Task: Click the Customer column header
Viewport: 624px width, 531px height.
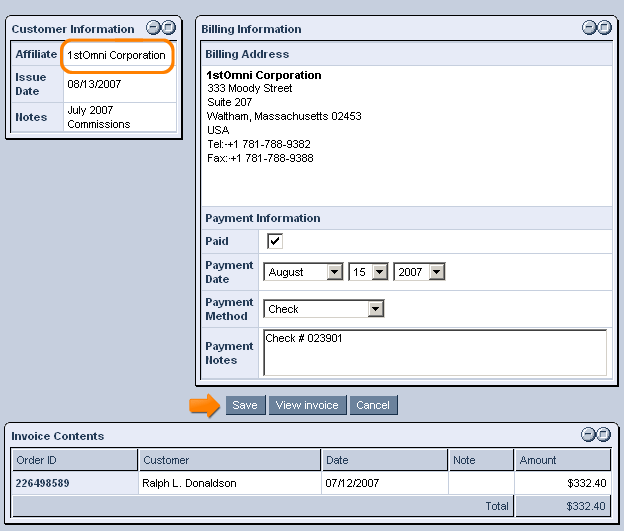Action: click(229, 460)
